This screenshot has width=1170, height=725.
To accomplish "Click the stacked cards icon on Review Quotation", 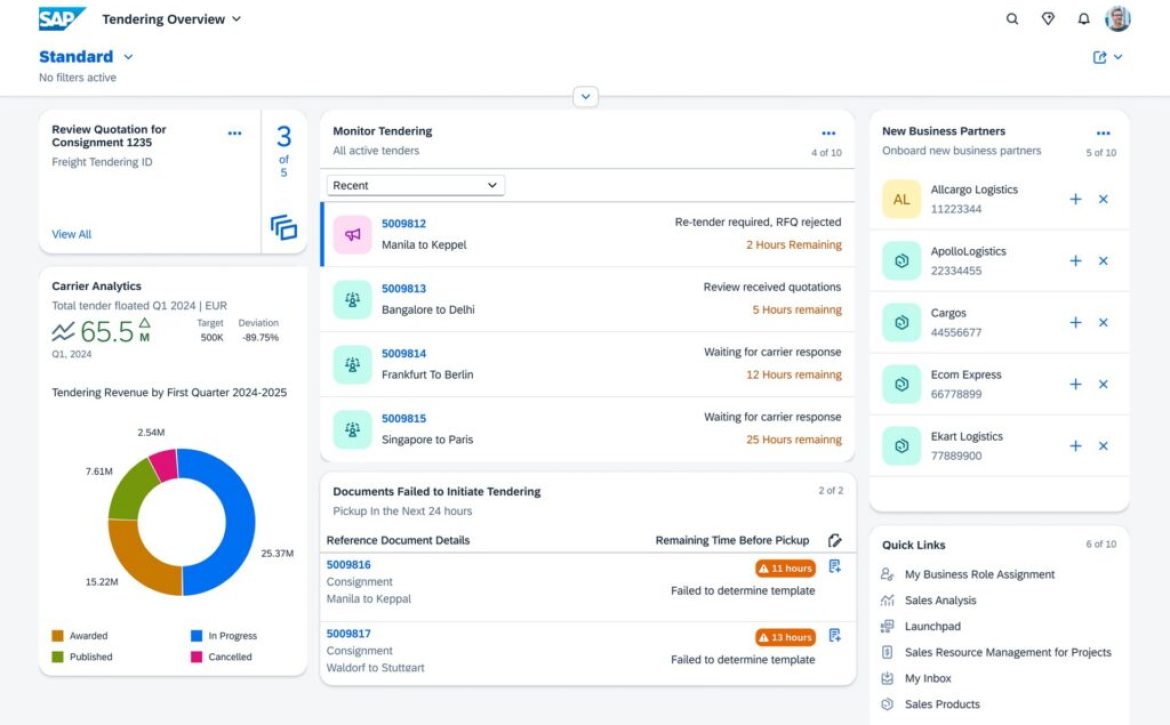I will [x=284, y=227].
